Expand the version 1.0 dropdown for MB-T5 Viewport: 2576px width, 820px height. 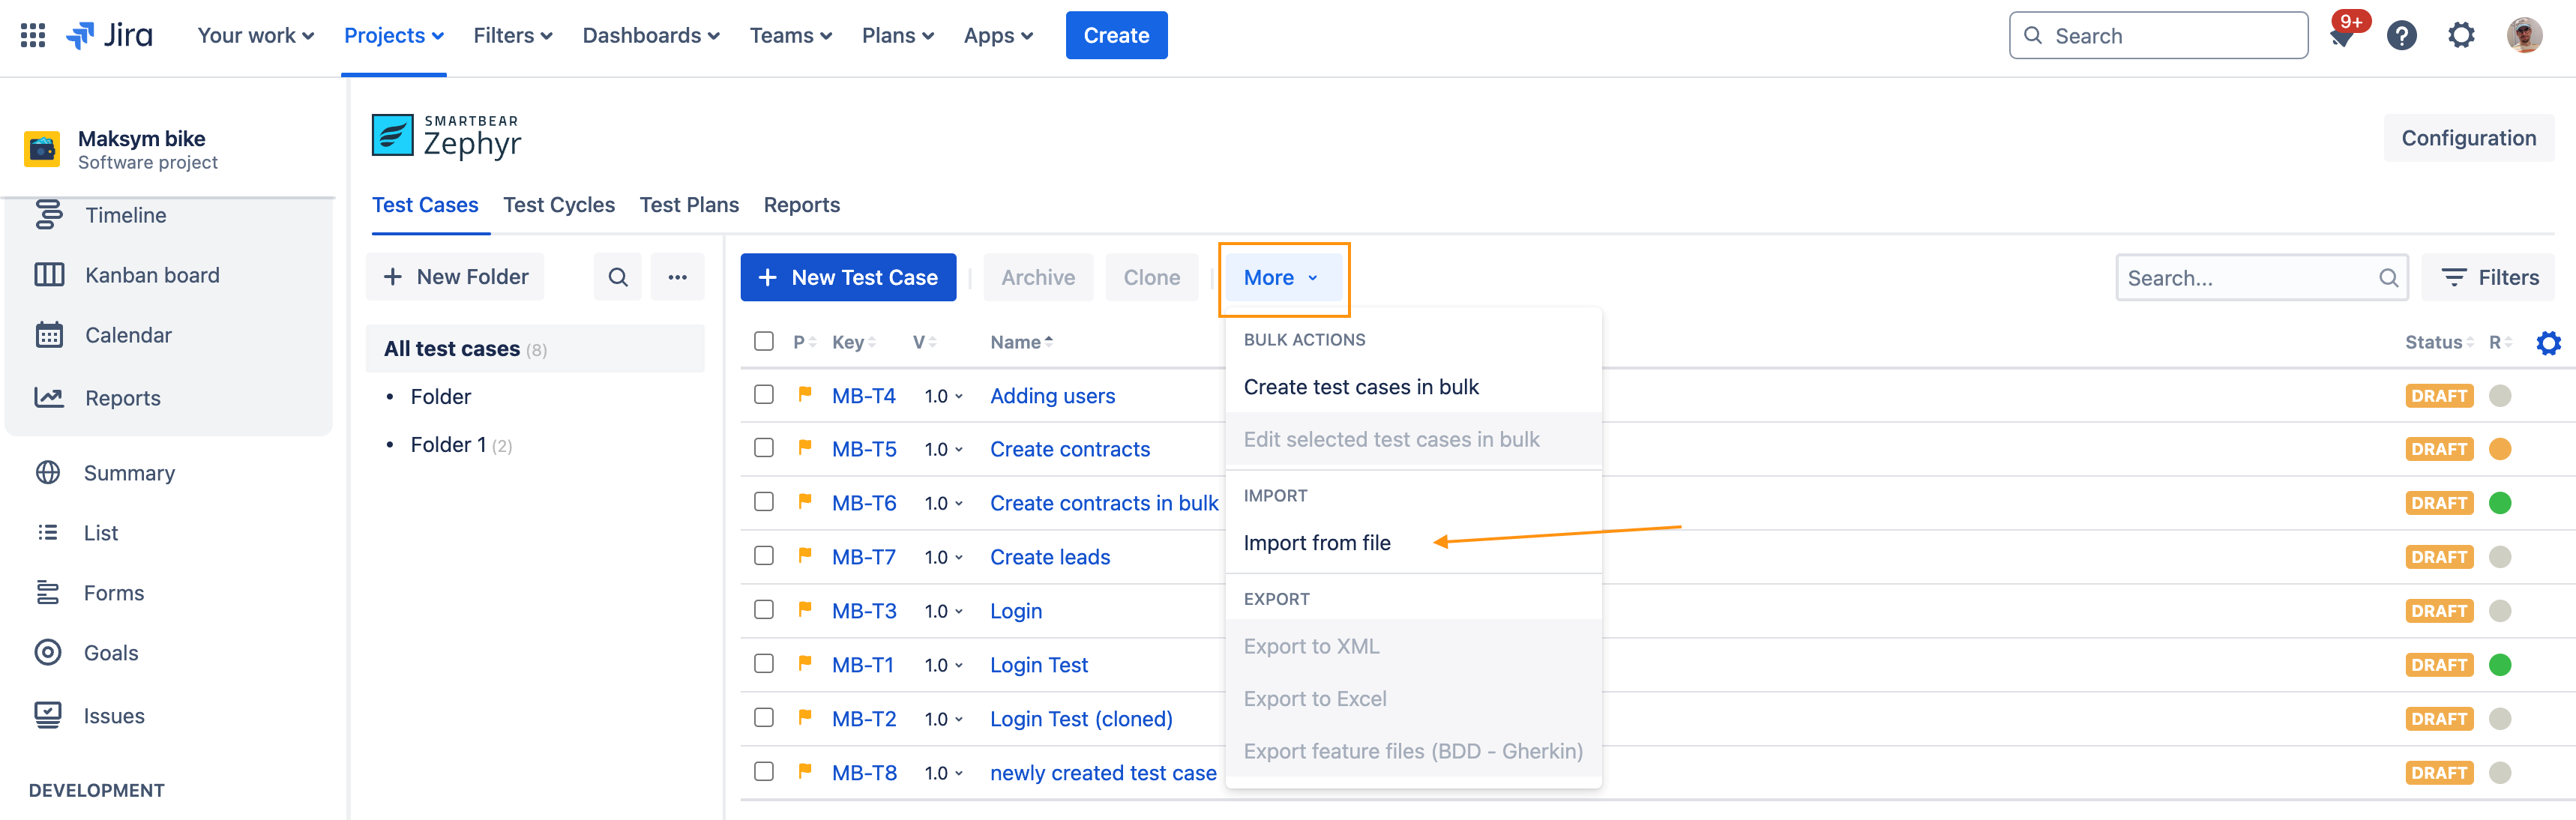click(x=943, y=450)
